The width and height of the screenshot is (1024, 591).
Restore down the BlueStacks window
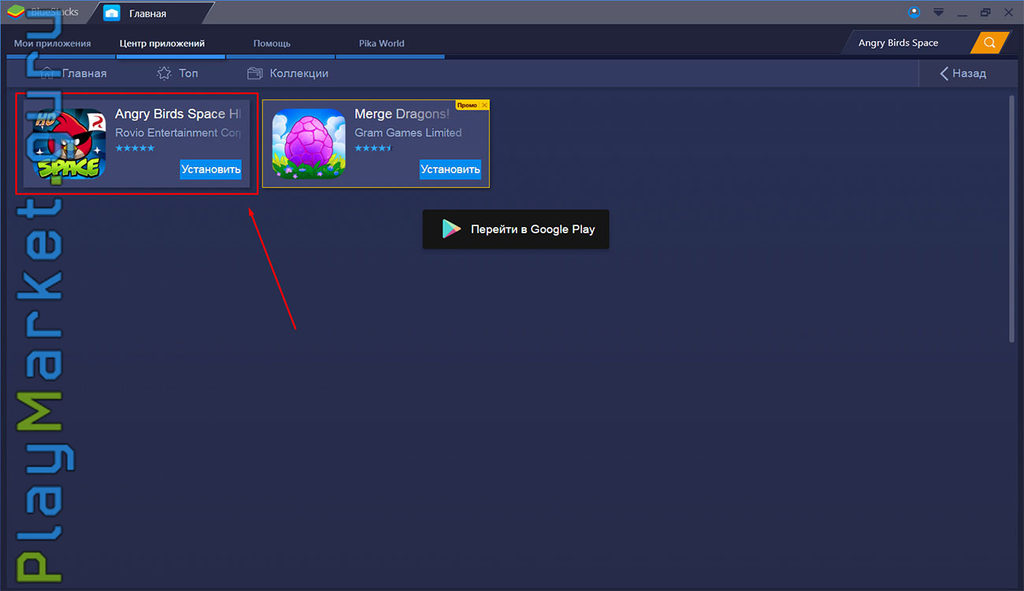985,12
